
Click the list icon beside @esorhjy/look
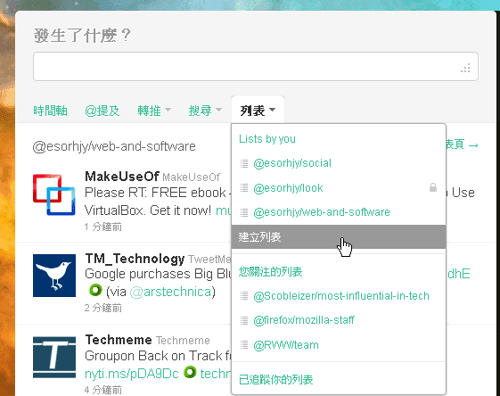tap(244, 188)
